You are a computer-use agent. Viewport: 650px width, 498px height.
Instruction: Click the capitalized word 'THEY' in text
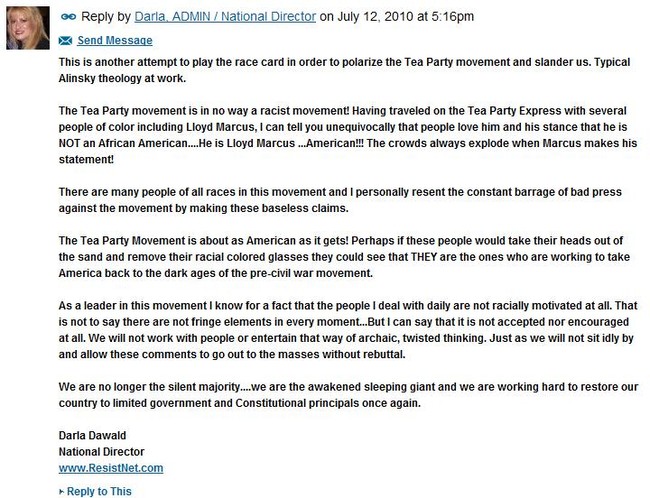tap(424, 257)
